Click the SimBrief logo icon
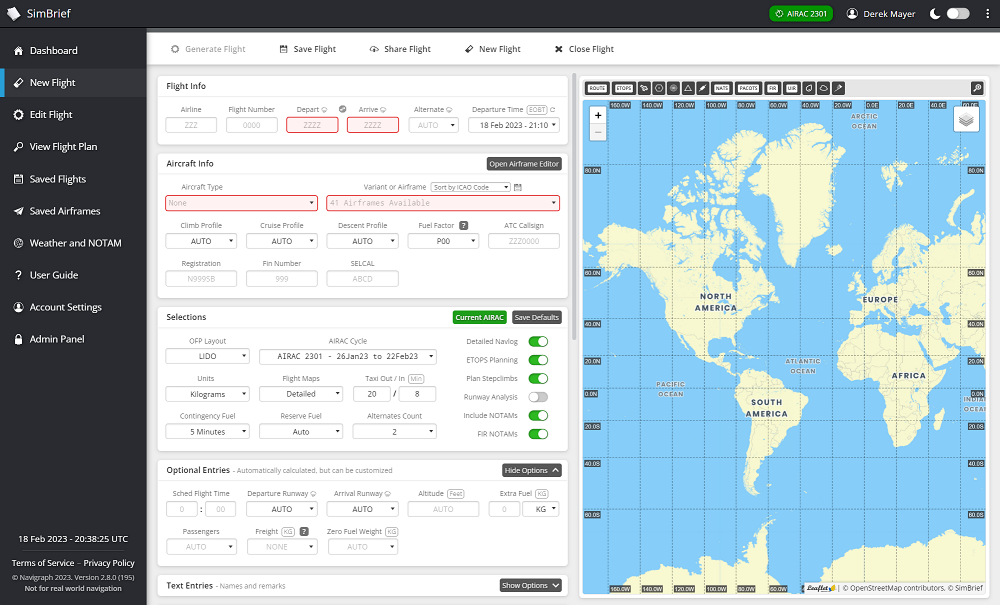The height and width of the screenshot is (605, 1000). 13,13
